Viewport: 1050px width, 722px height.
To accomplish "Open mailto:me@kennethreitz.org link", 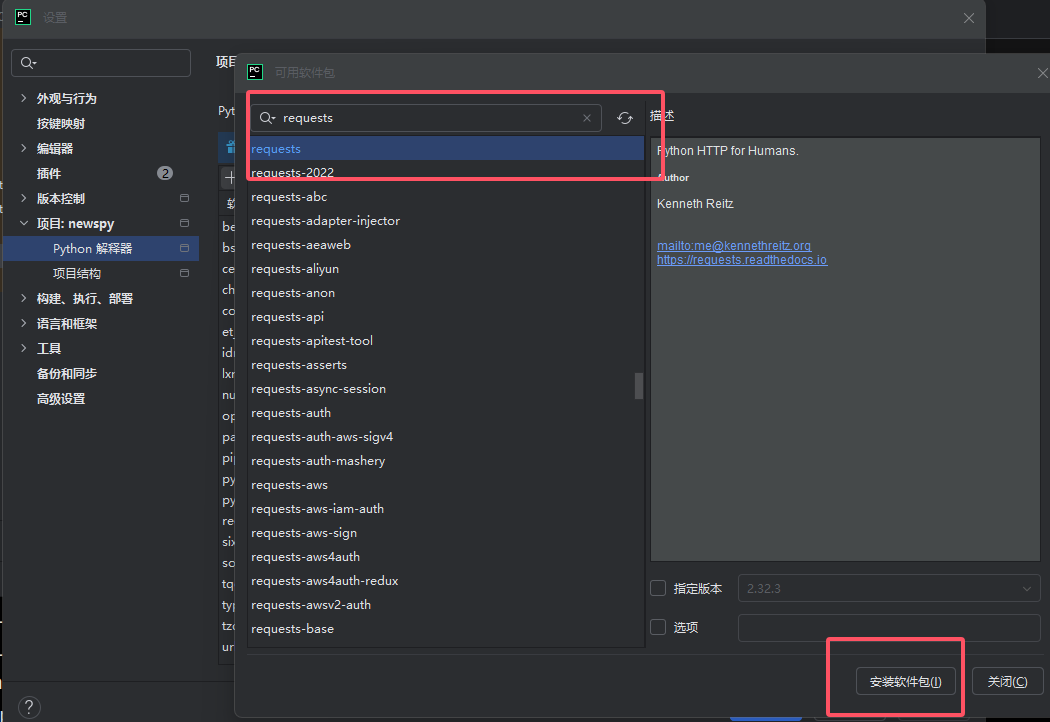I will (x=734, y=246).
